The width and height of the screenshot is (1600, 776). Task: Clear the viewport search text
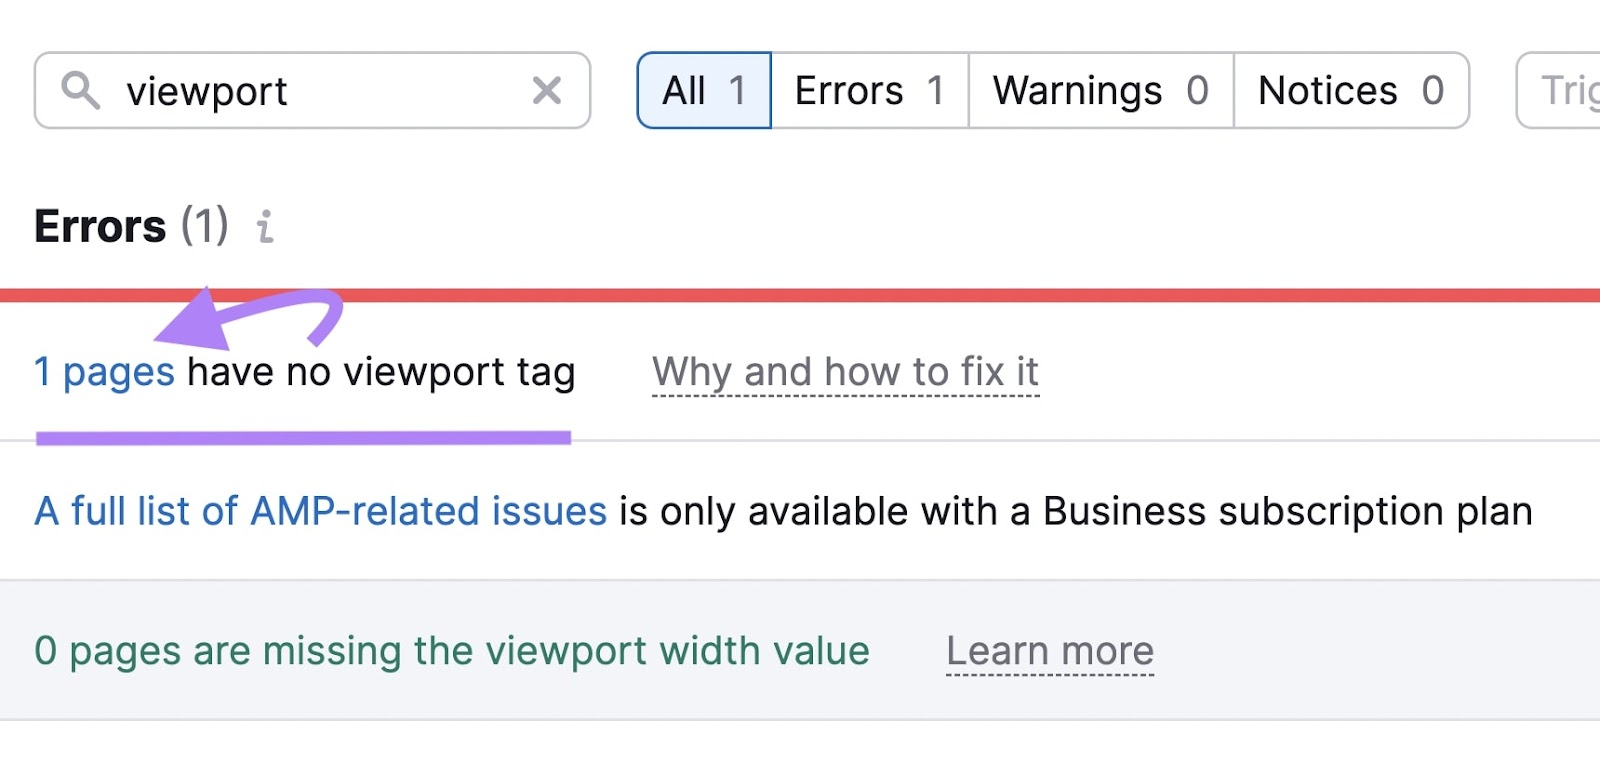(x=546, y=91)
